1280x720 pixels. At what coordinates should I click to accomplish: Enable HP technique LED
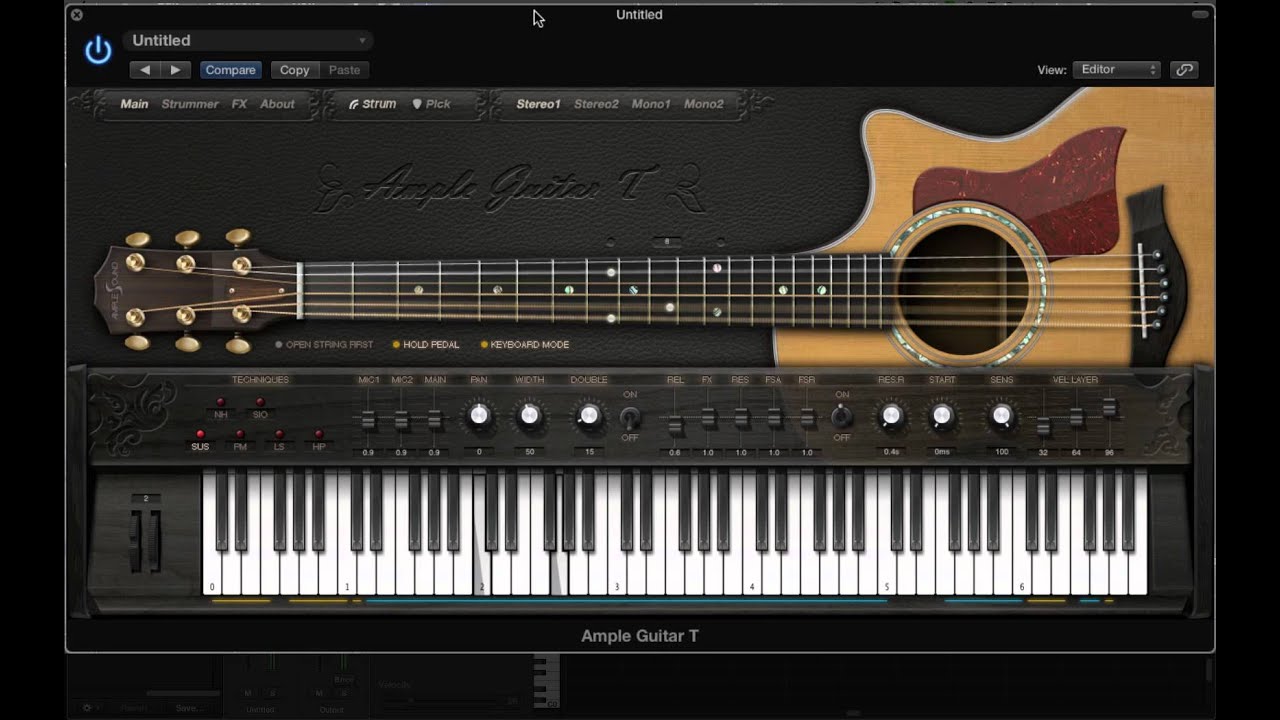(x=319, y=435)
